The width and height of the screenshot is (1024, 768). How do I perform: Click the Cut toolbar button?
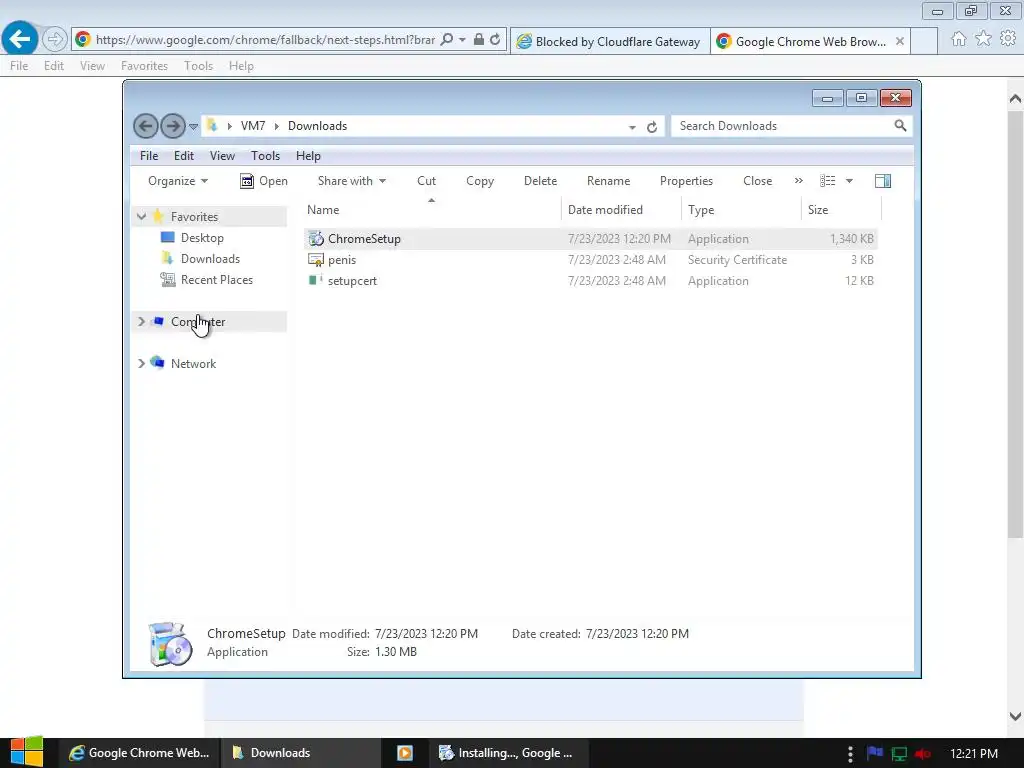click(x=426, y=181)
